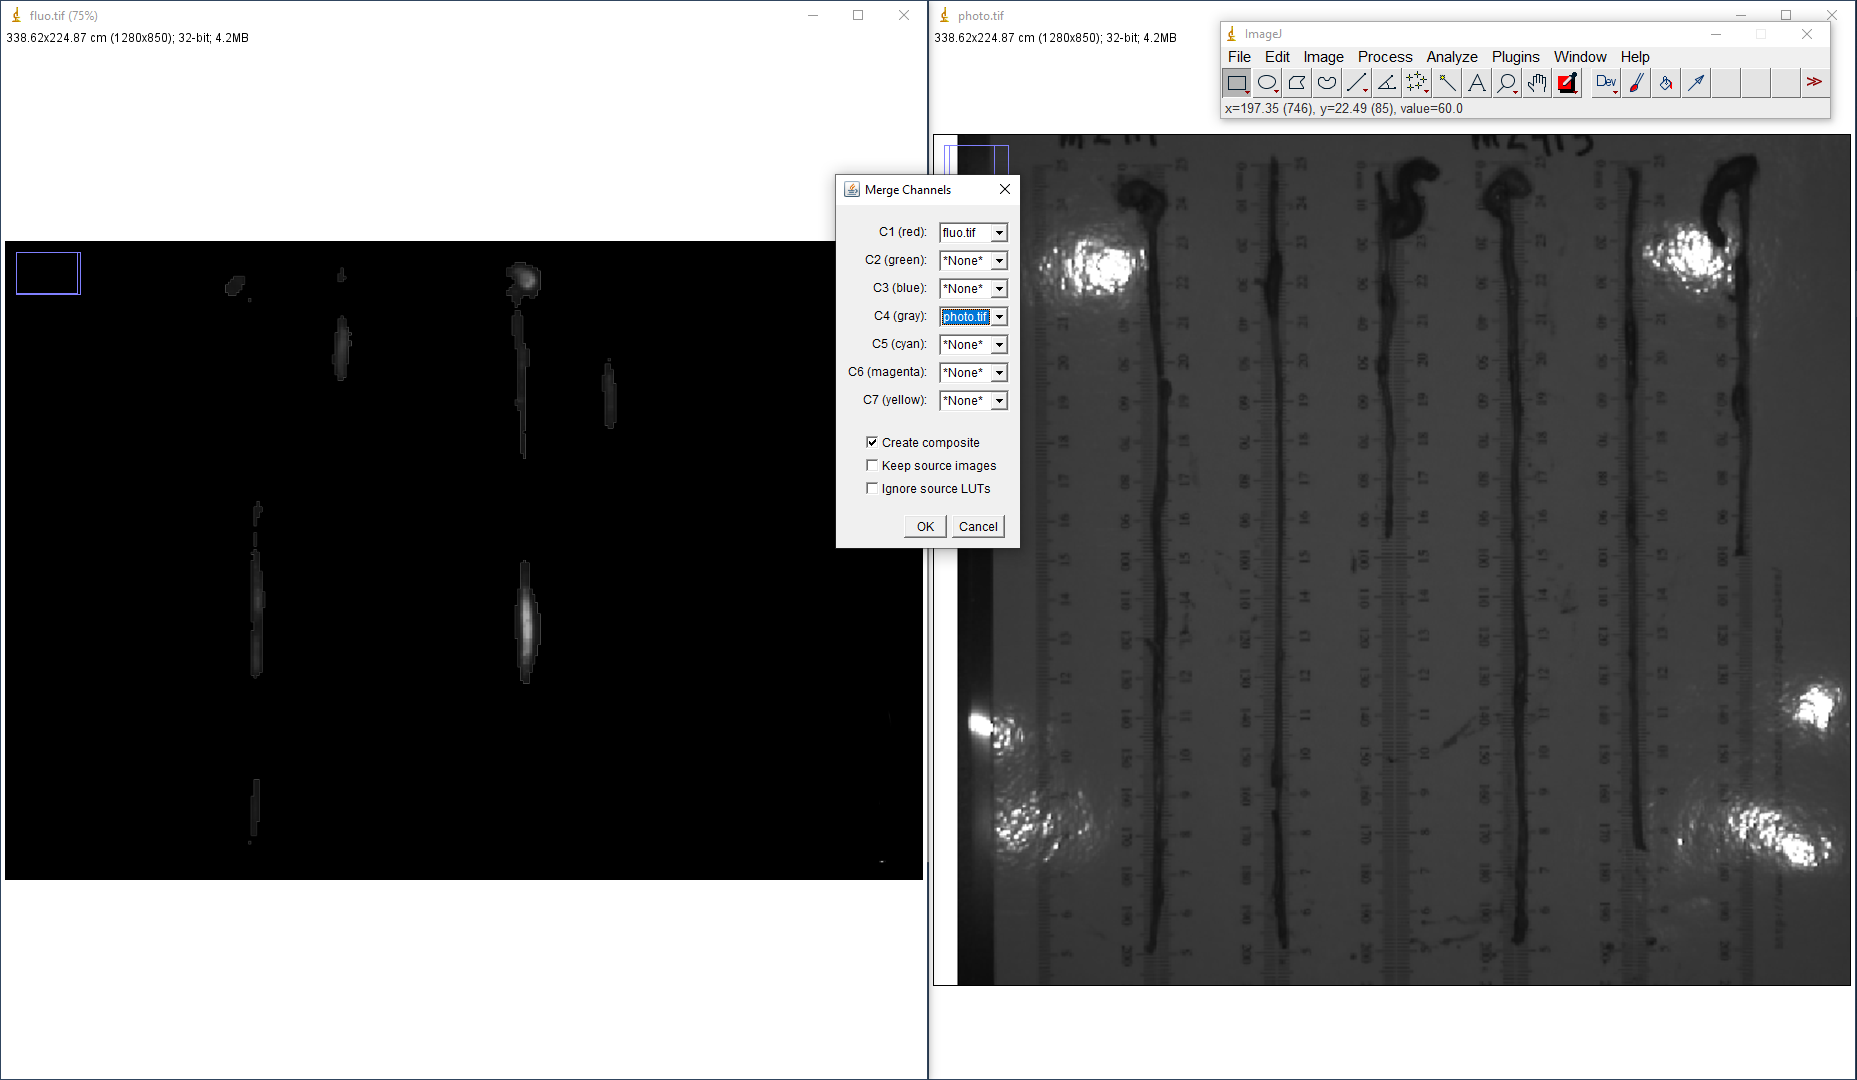The image size is (1857, 1080).
Task: Open the More Tools menu
Action: [x=1814, y=83]
